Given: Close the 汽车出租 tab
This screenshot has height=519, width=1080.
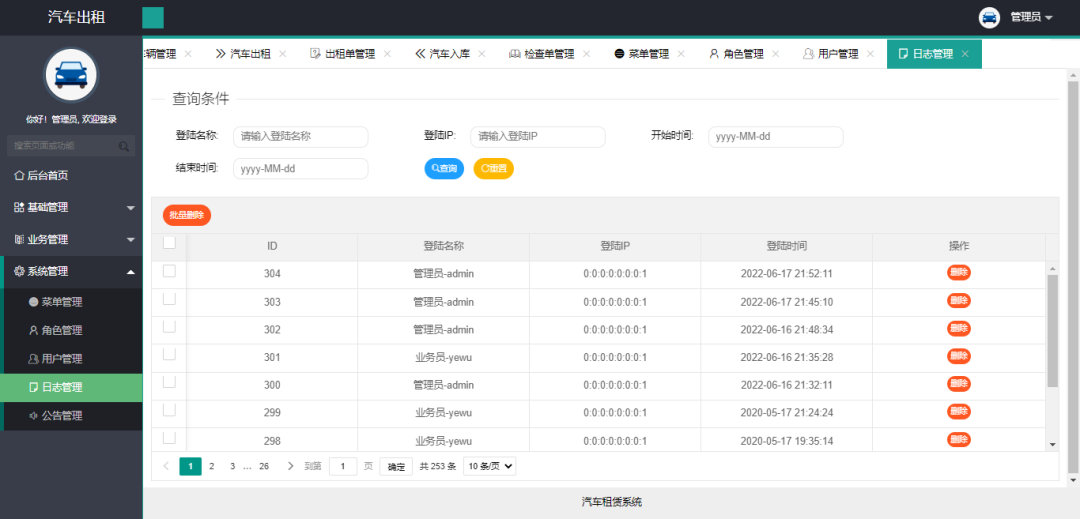Looking at the screenshot, I should pyautogui.click(x=282, y=54).
